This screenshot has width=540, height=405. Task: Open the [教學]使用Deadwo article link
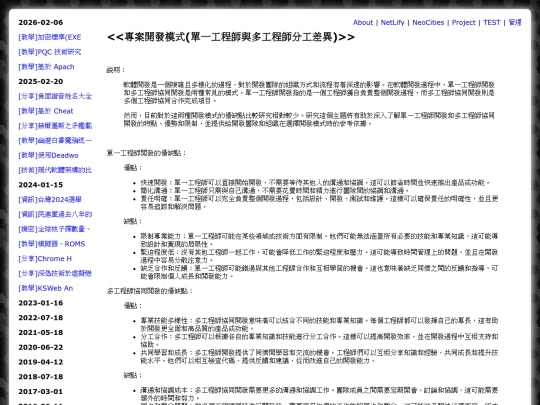(48, 155)
